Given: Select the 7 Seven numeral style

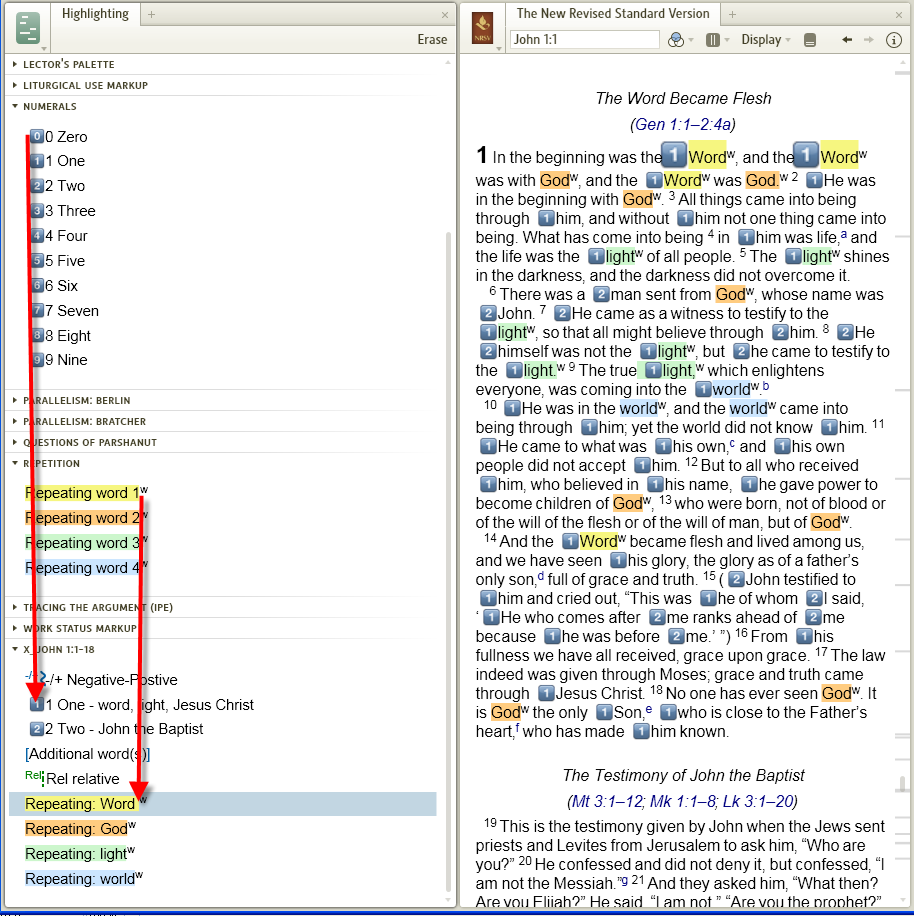Looking at the screenshot, I should coord(64,311).
